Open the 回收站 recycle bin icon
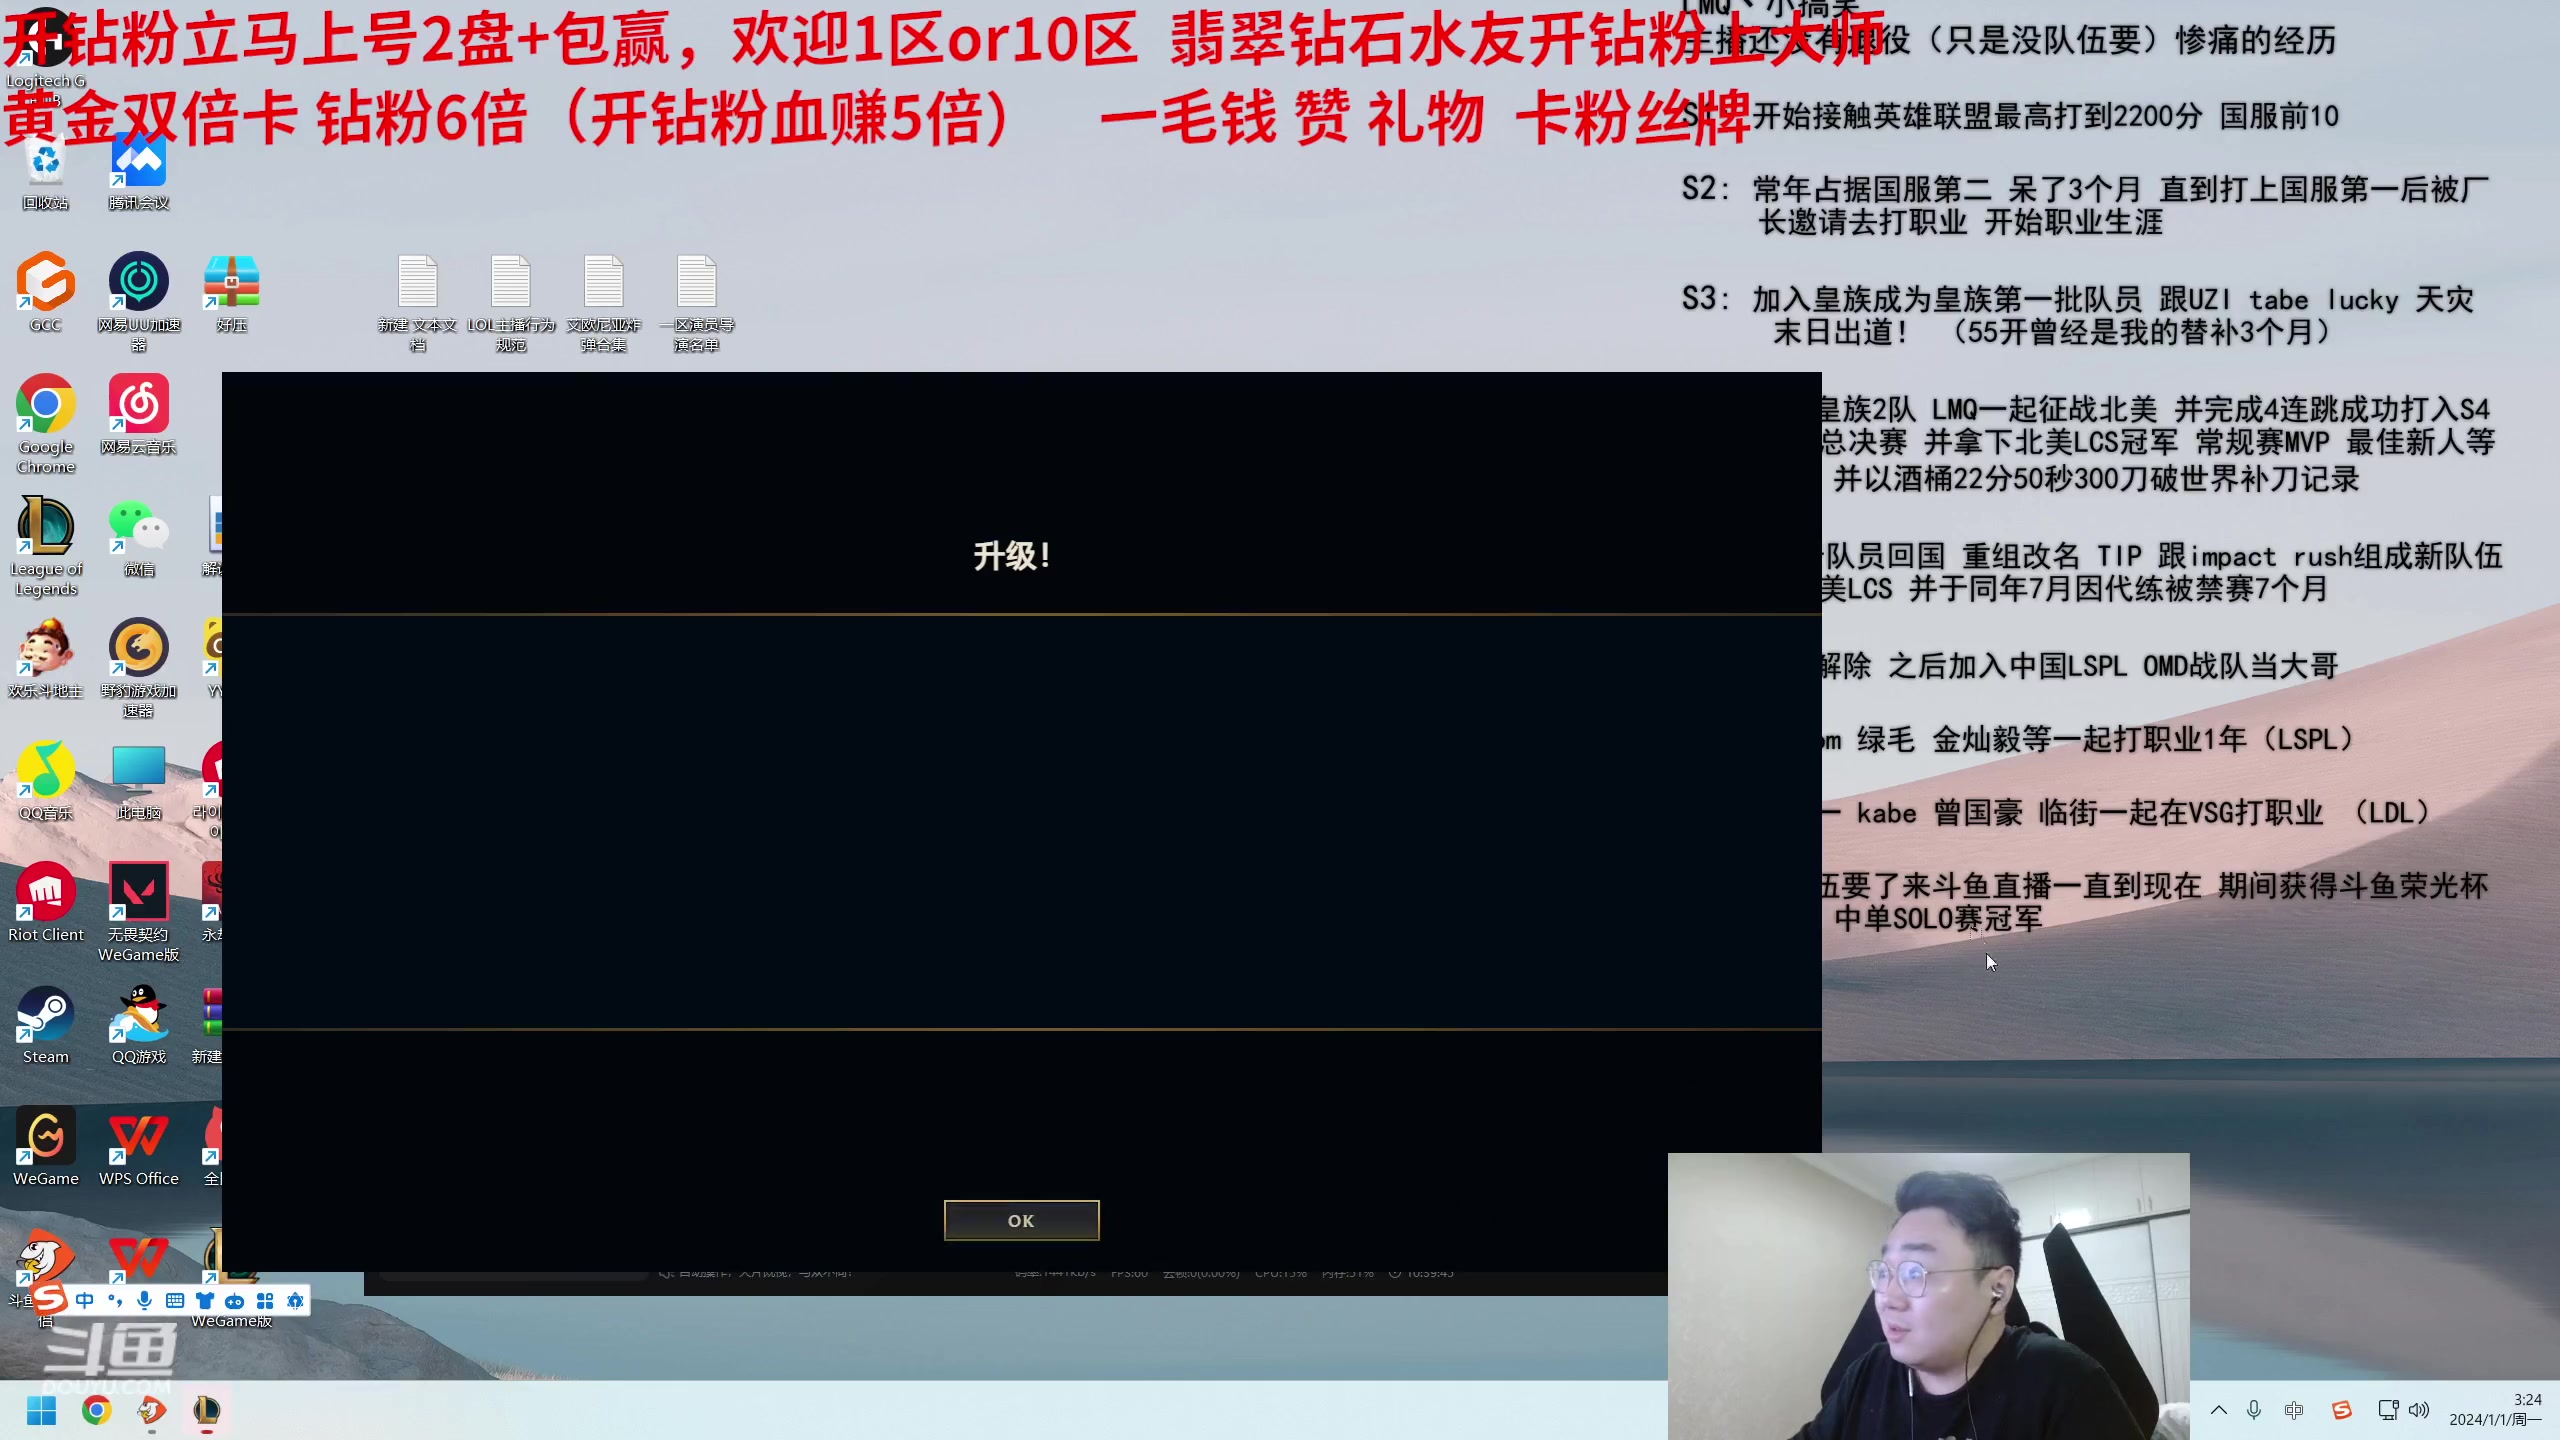Image resolution: width=2560 pixels, height=1440 pixels. click(x=46, y=172)
